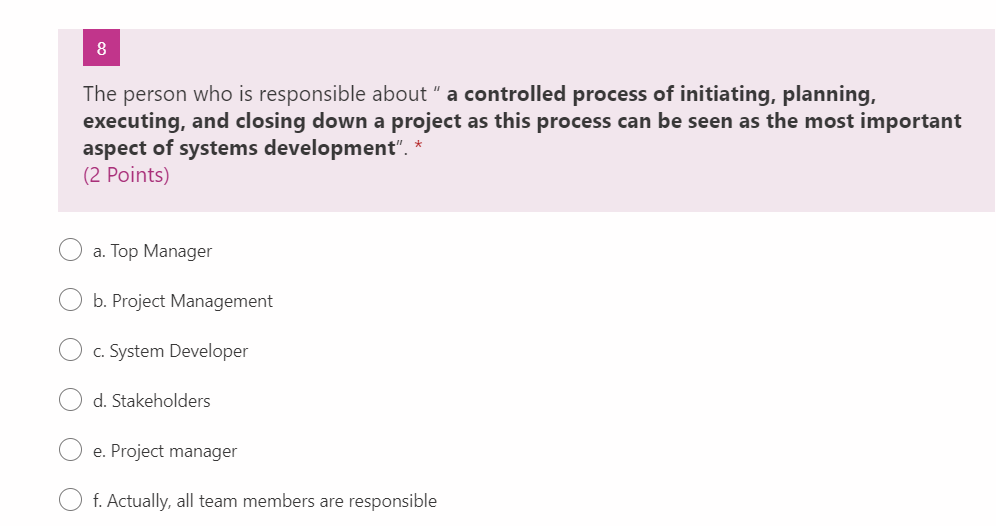Click 'f. Actually, all team members are responsible' text
The width and height of the screenshot is (996, 526).
tap(264, 501)
